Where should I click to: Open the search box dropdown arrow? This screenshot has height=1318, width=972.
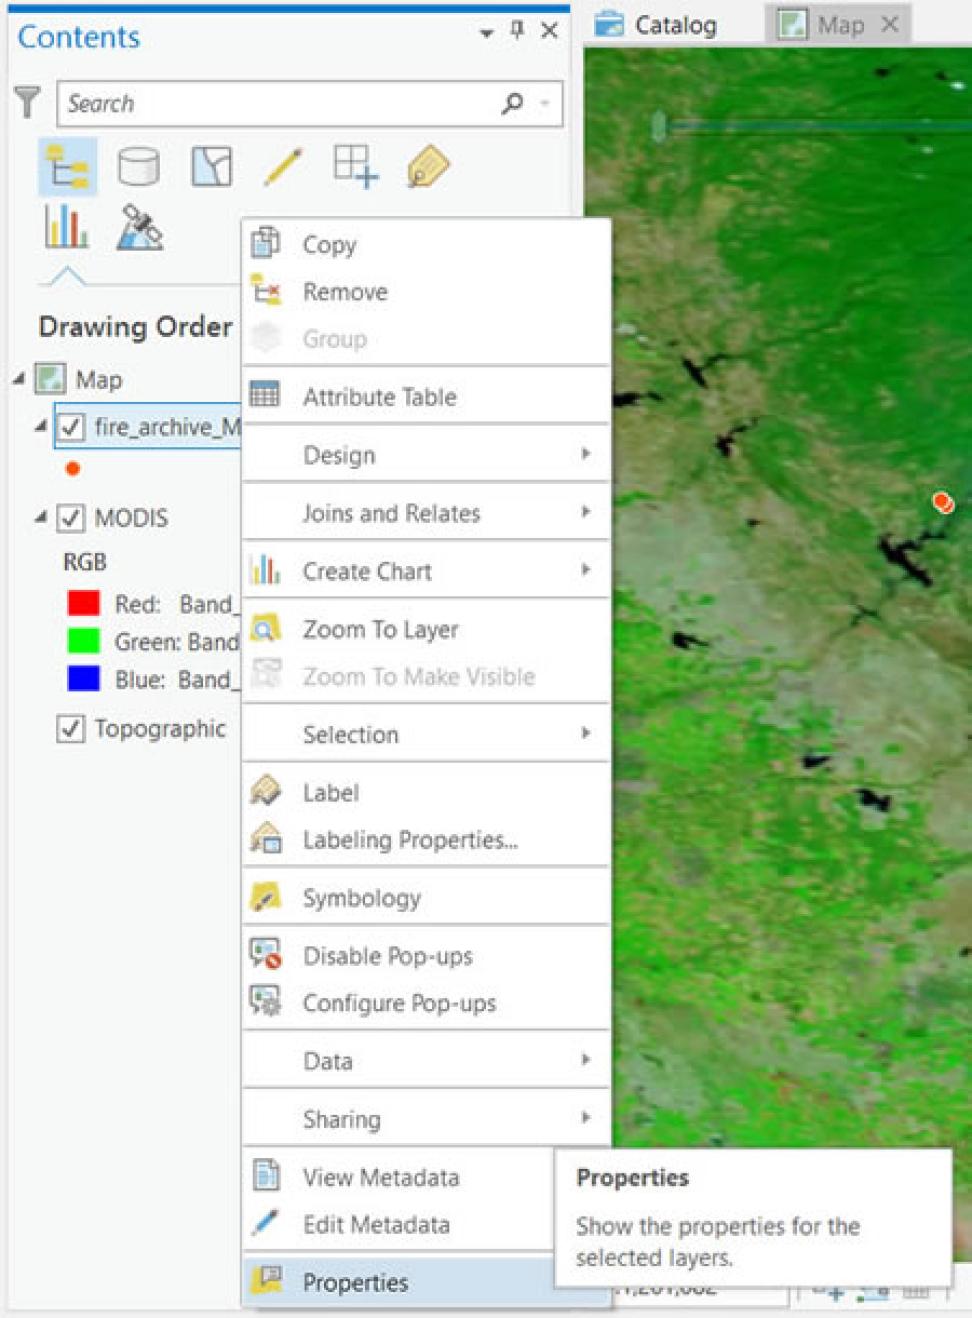tap(545, 103)
